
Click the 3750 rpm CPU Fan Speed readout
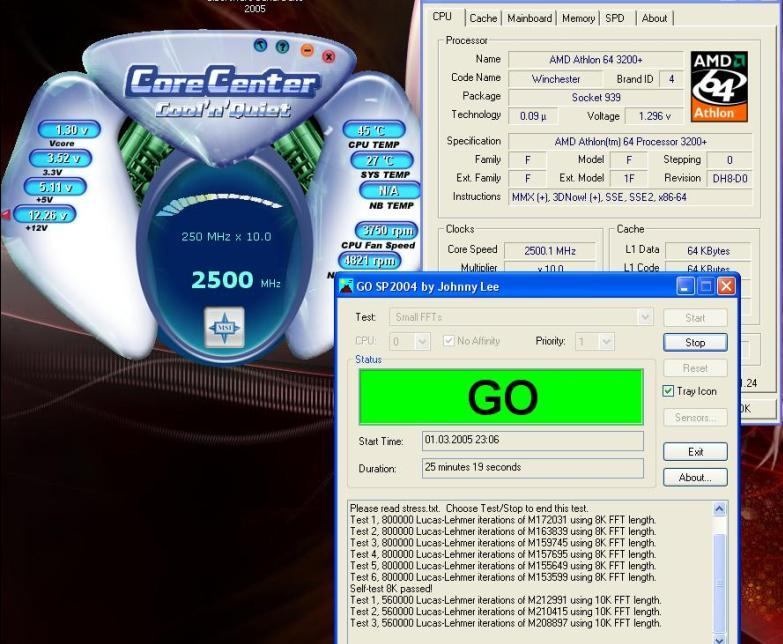[387, 230]
